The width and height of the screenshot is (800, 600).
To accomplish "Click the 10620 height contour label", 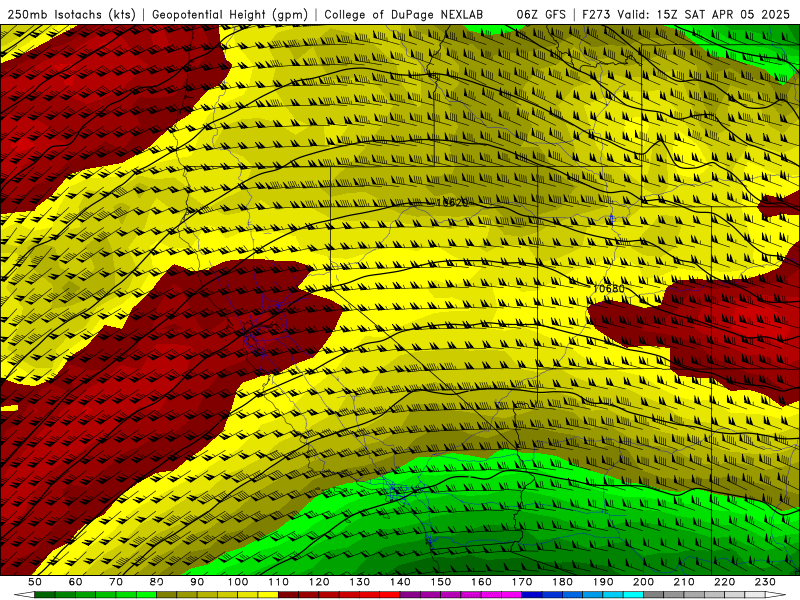I will [x=452, y=203].
